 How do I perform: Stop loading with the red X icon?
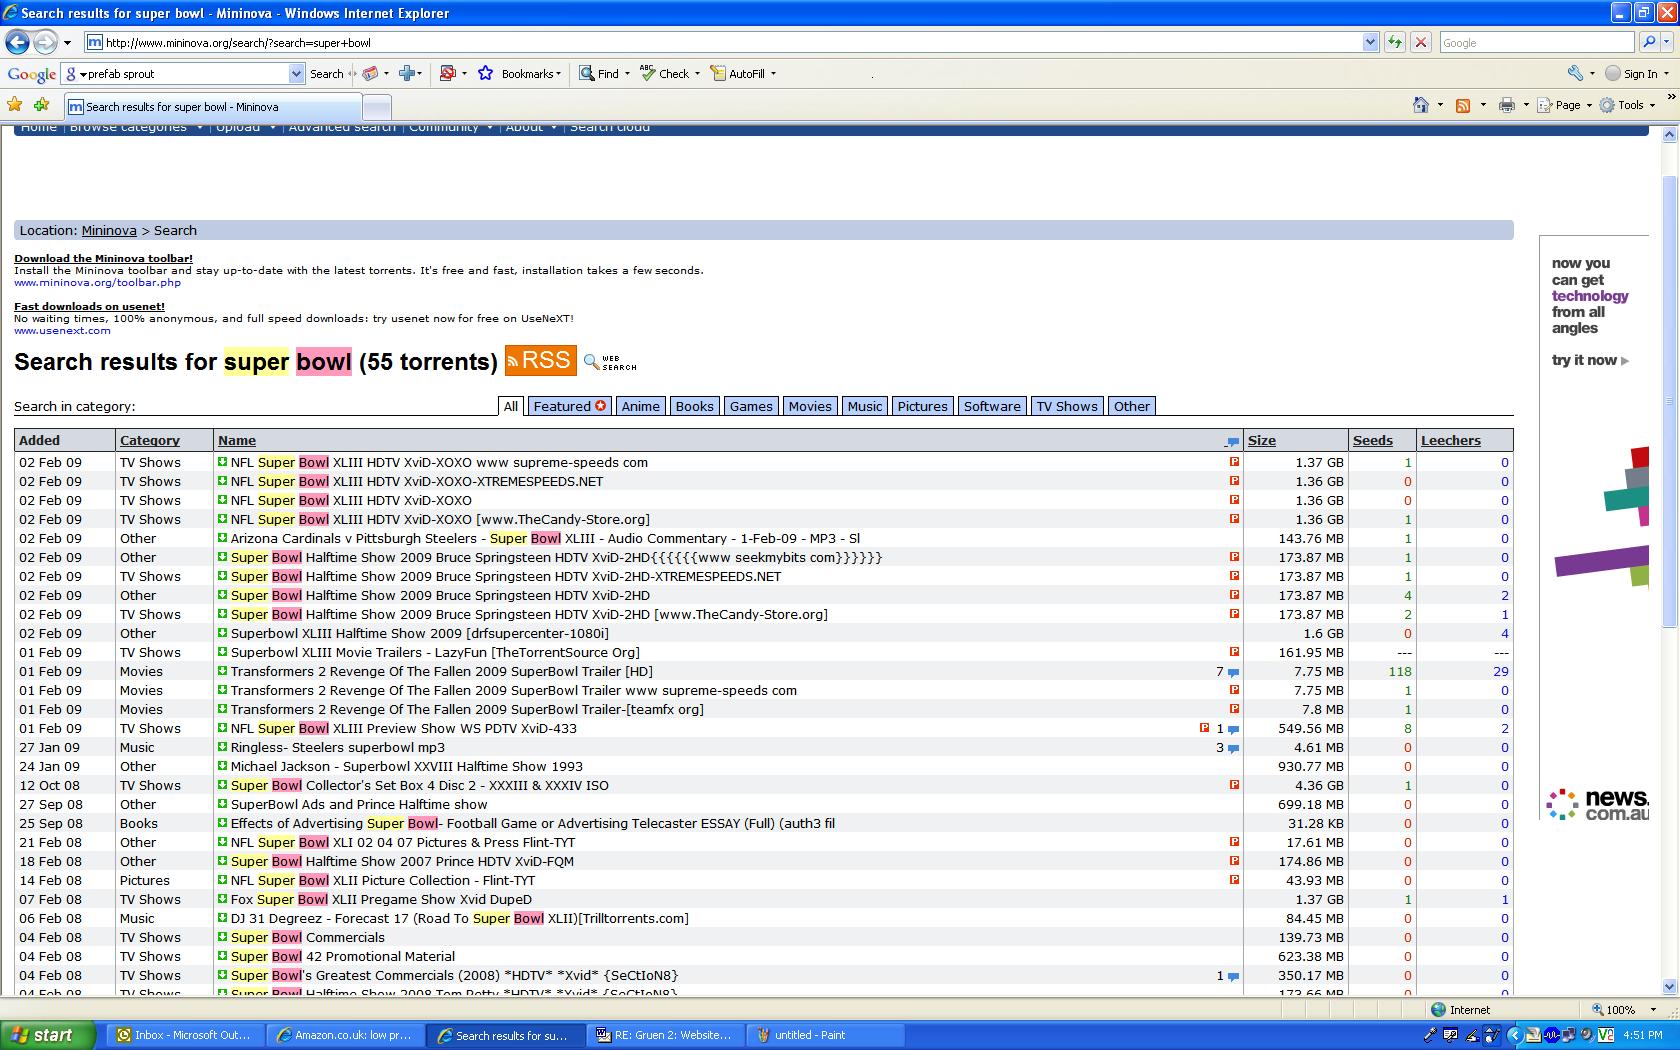pyautogui.click(x=1420, y=42)
